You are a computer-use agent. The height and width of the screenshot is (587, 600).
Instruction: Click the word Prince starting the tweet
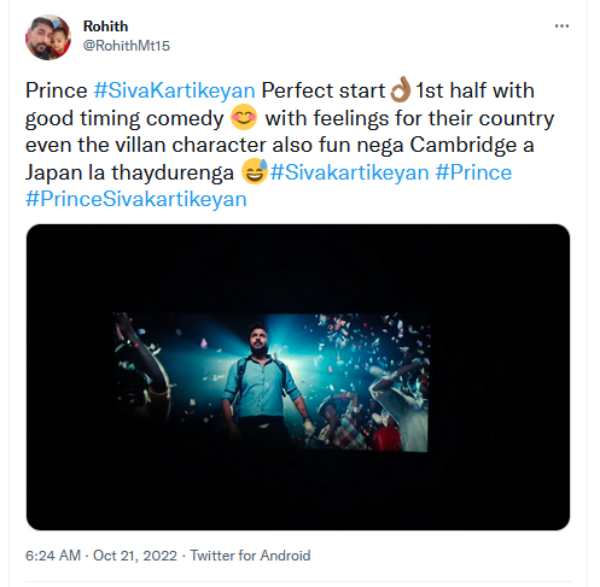point(56,91)
